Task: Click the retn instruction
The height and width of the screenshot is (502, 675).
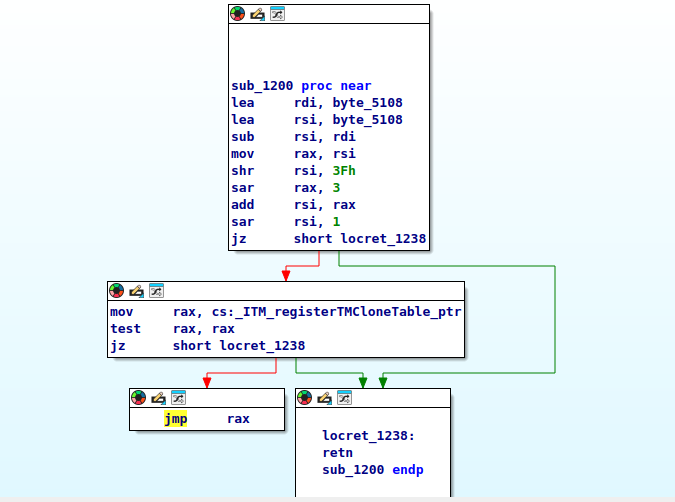Action: tap(338, 453)
